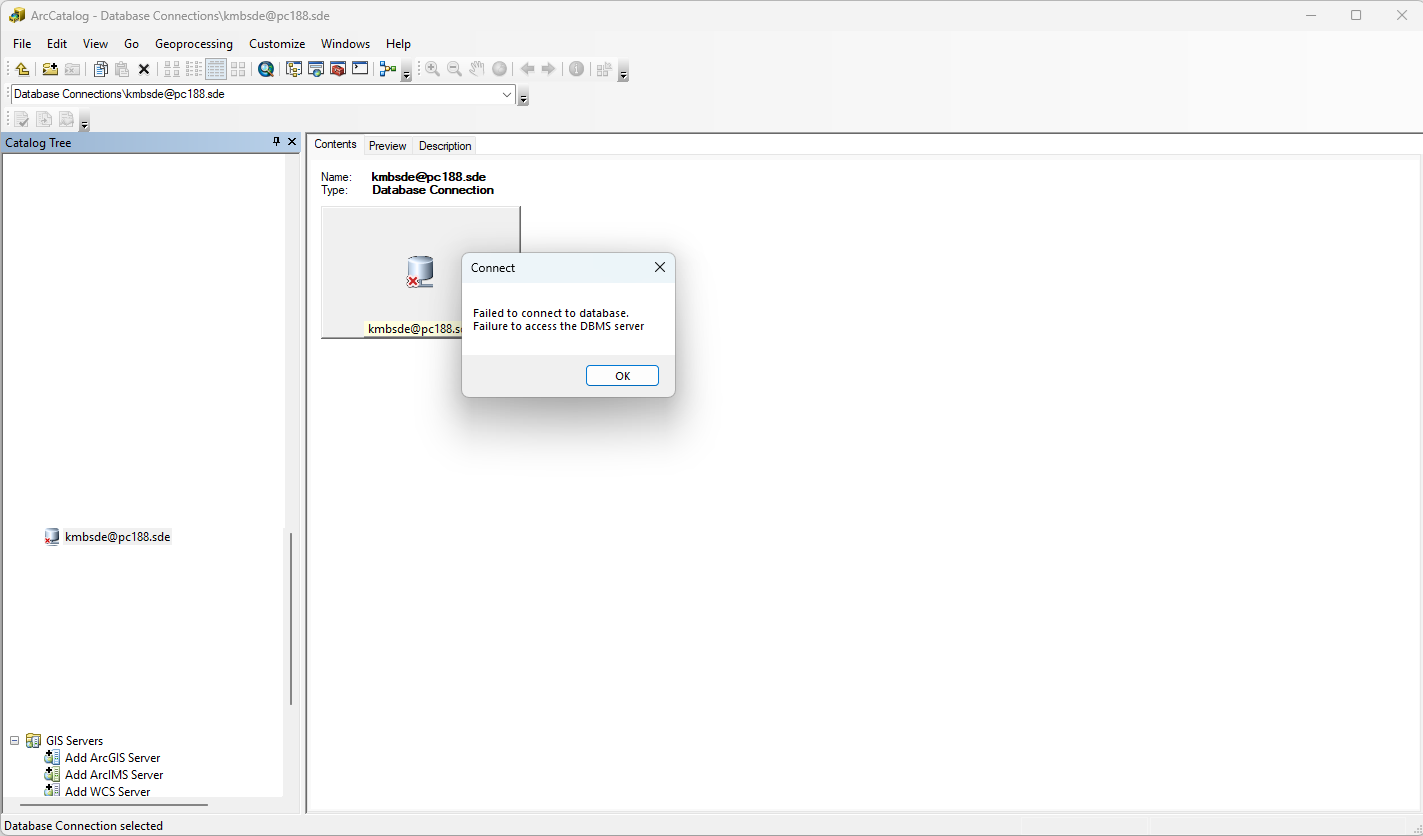Open the Edit menu
This screenshot has width=1423, height=836.
(x=57, y=44)
